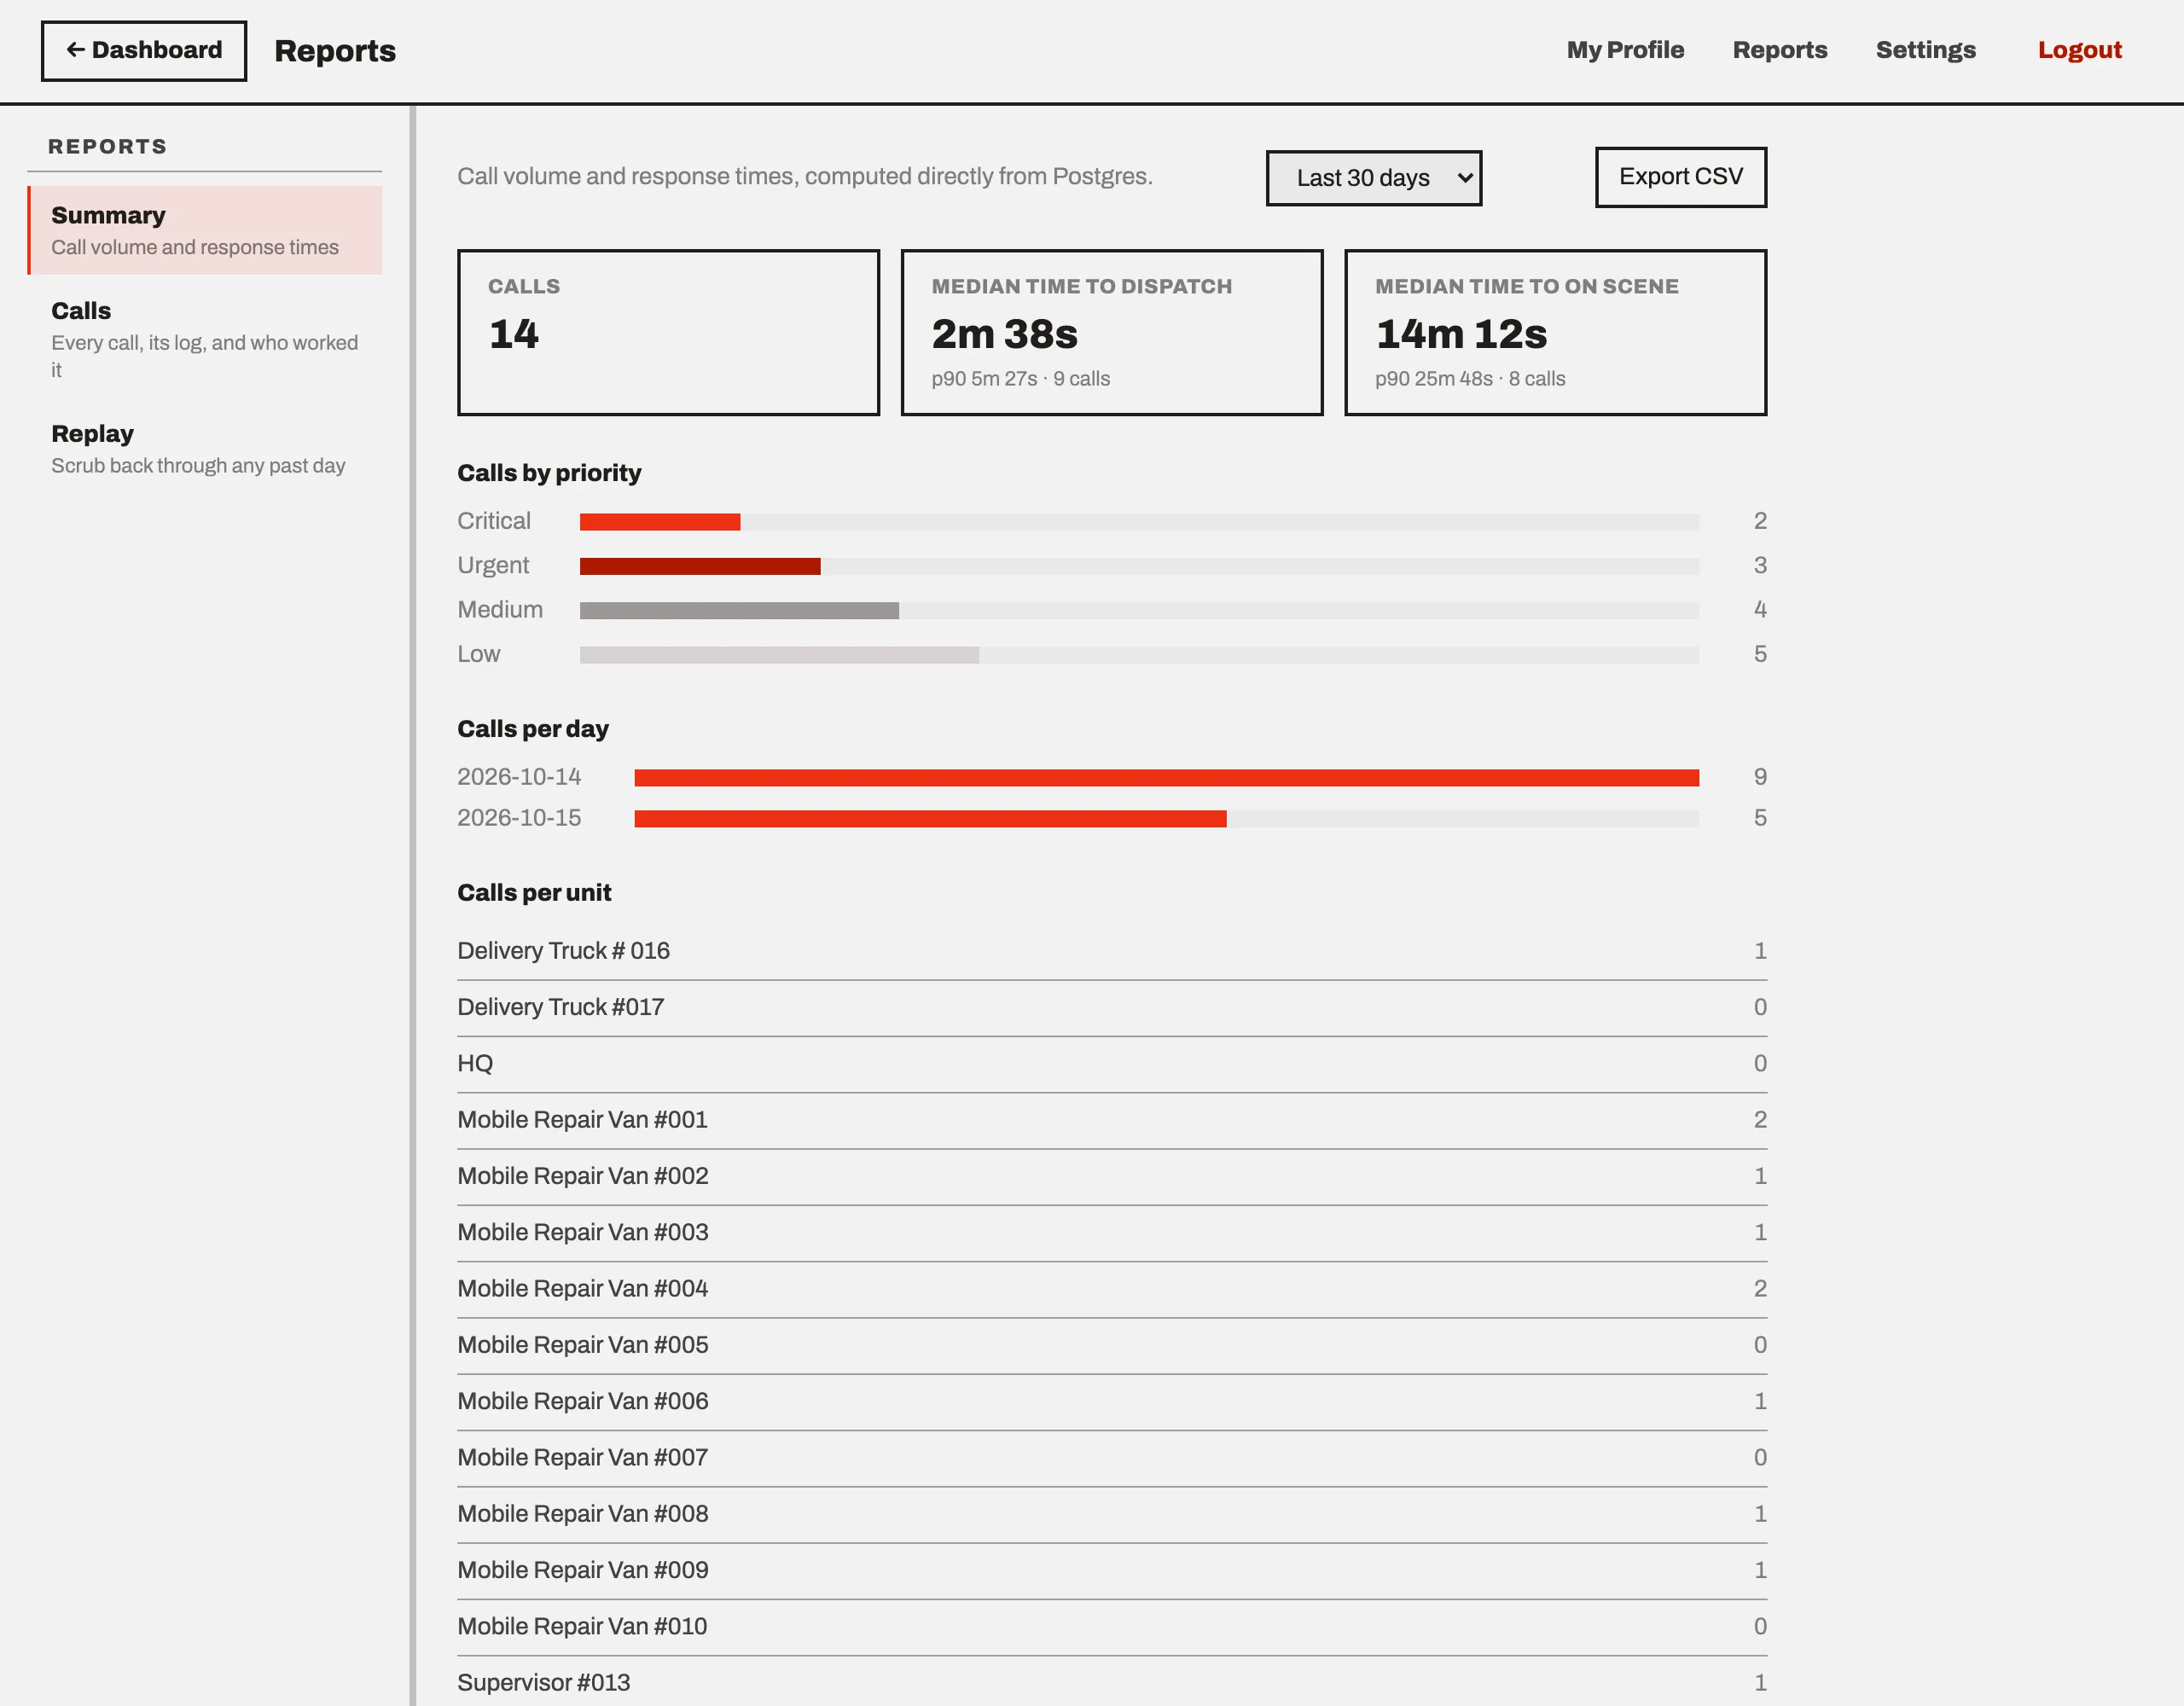Click the Critical priority bar
This screenshot has height=1706, width=2184.
coord(660,522)
